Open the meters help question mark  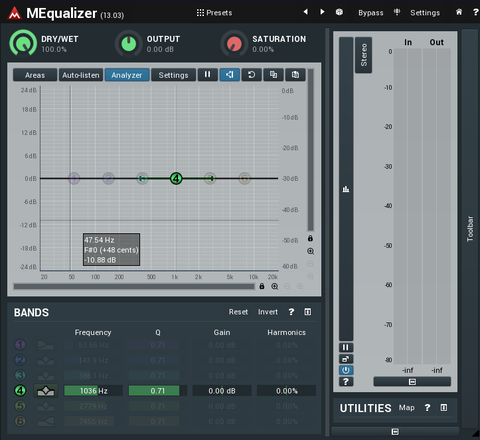[346, 382]
